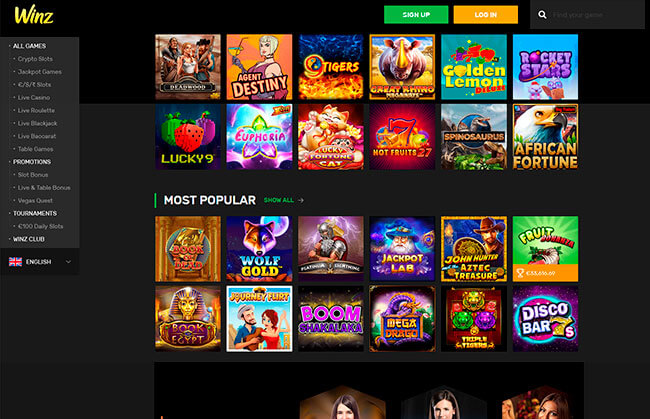Open the Tournaments sidebar section
The width and height of the screenshot is (650, 419).
tap(35, 213)
